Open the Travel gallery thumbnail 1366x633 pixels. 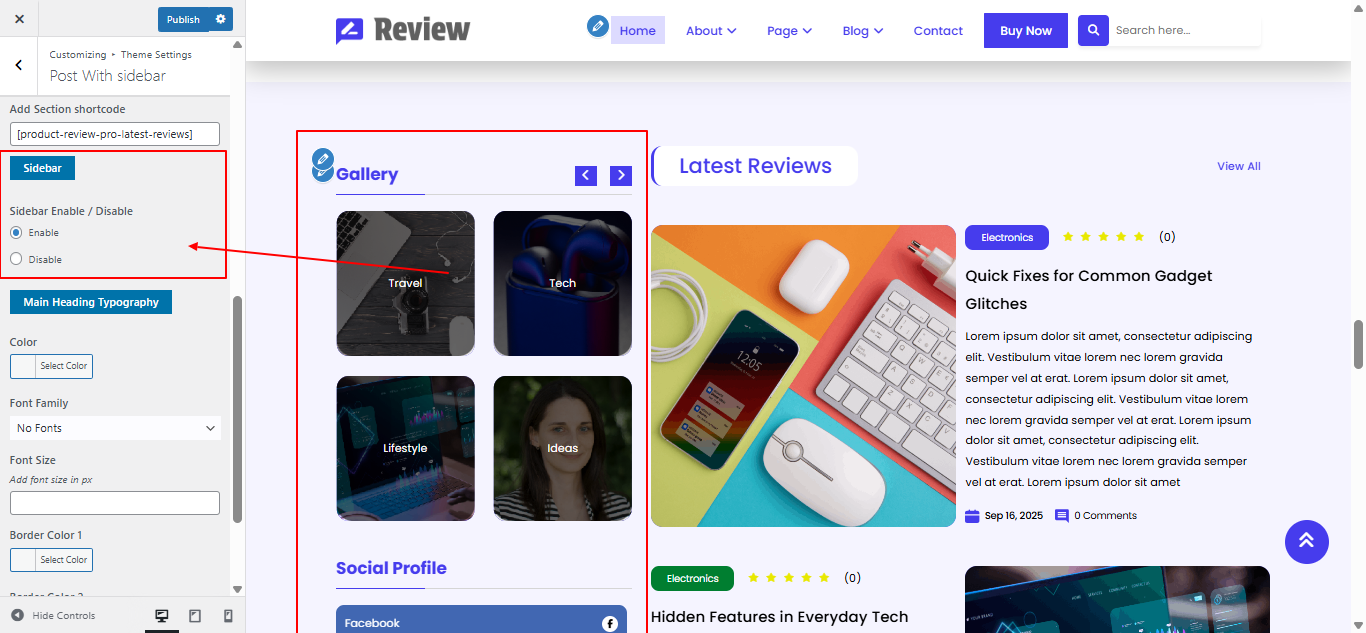[x=405, y=283]
